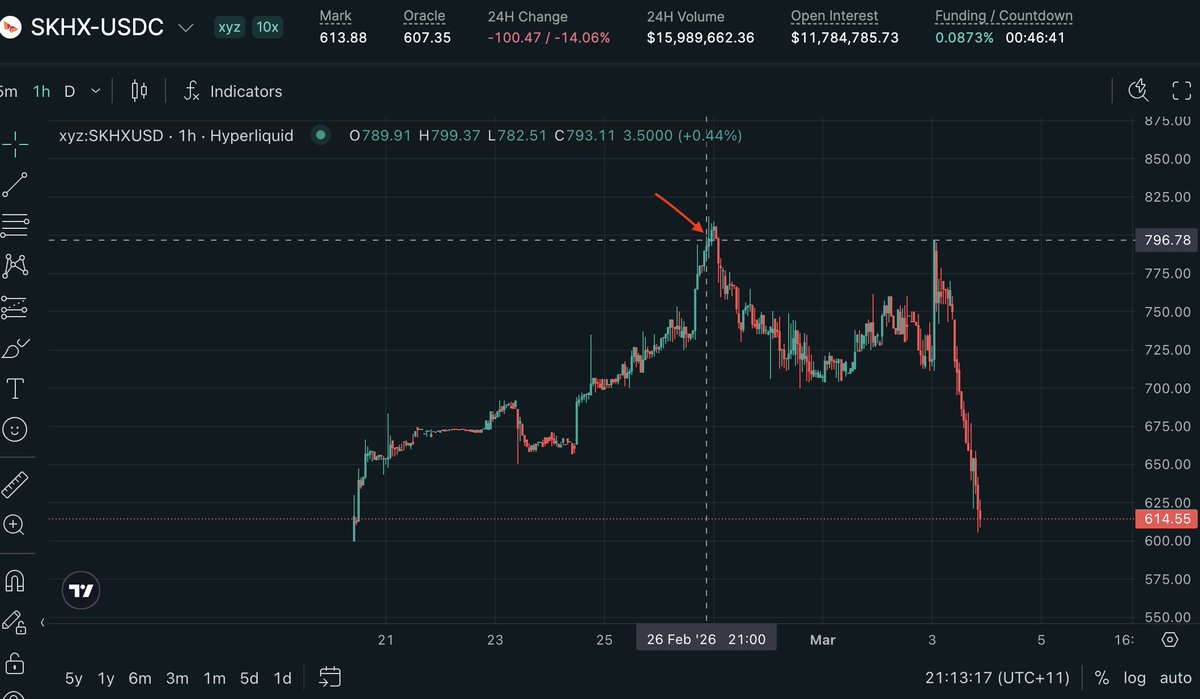
Task: Click the 26 Feb '26 21:00 time label
Action: 706,639
